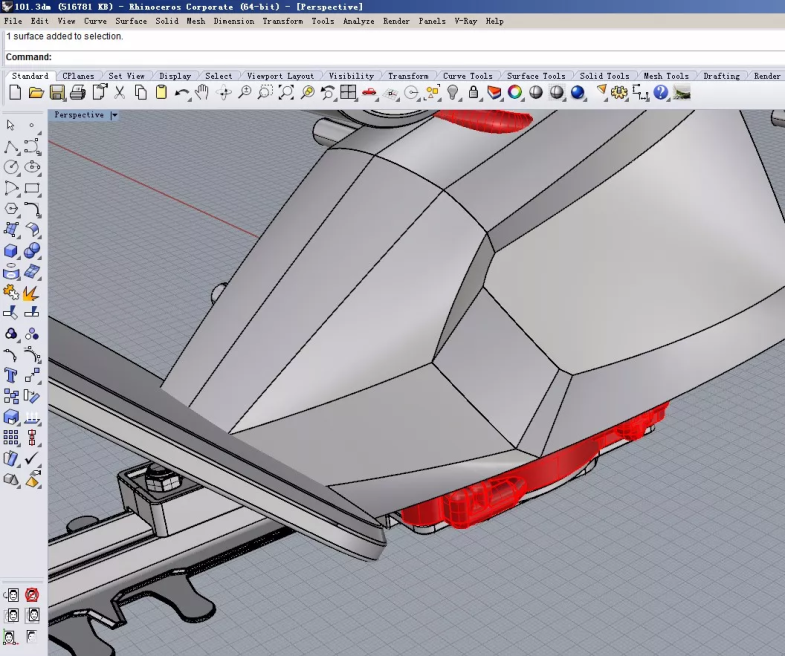Open the Print icon
The image size is (785, 656).
[78, 93]
